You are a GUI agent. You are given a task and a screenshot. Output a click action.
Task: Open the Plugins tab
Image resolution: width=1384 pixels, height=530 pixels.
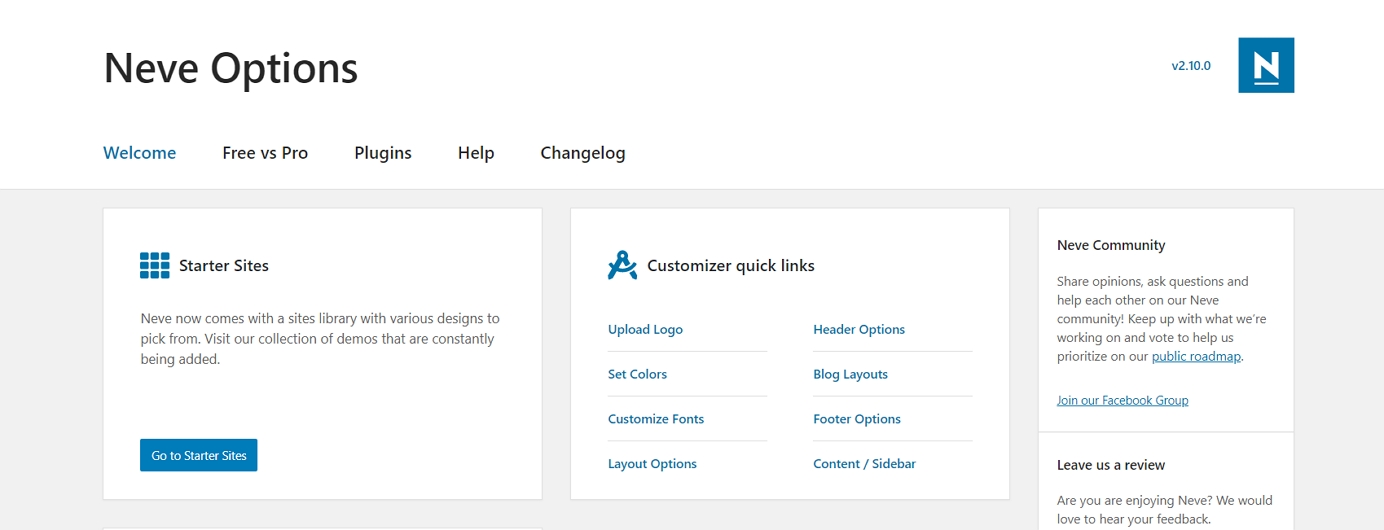click(383, 153)
